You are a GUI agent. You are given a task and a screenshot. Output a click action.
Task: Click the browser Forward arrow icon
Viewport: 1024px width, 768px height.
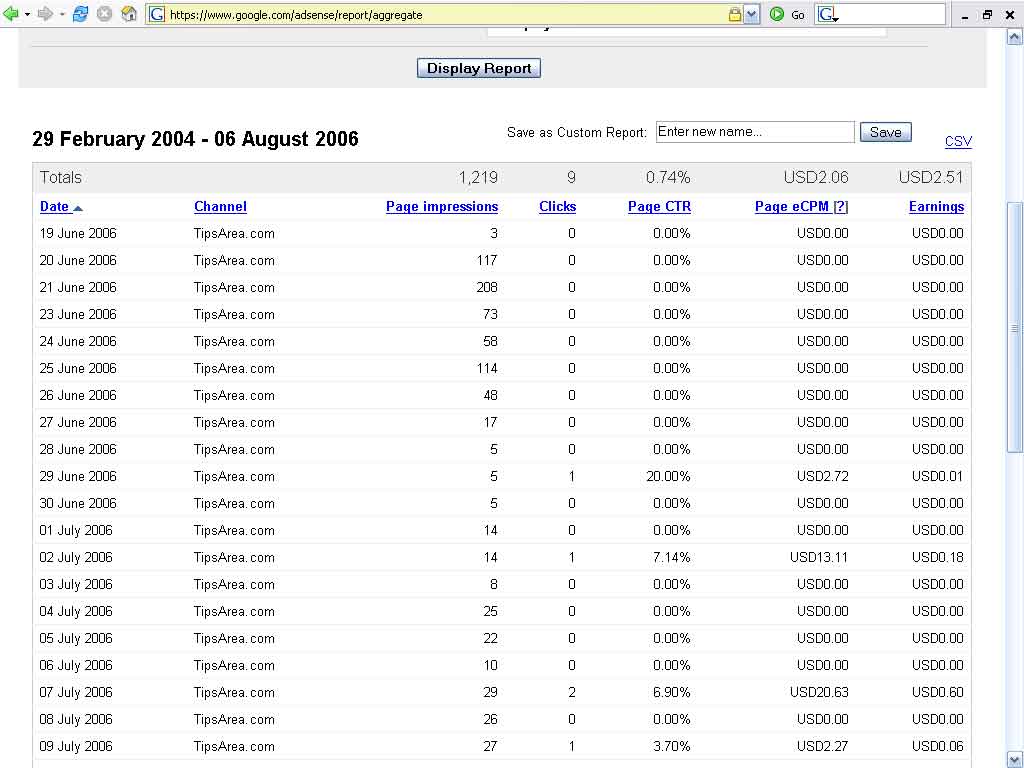(45, 14)
